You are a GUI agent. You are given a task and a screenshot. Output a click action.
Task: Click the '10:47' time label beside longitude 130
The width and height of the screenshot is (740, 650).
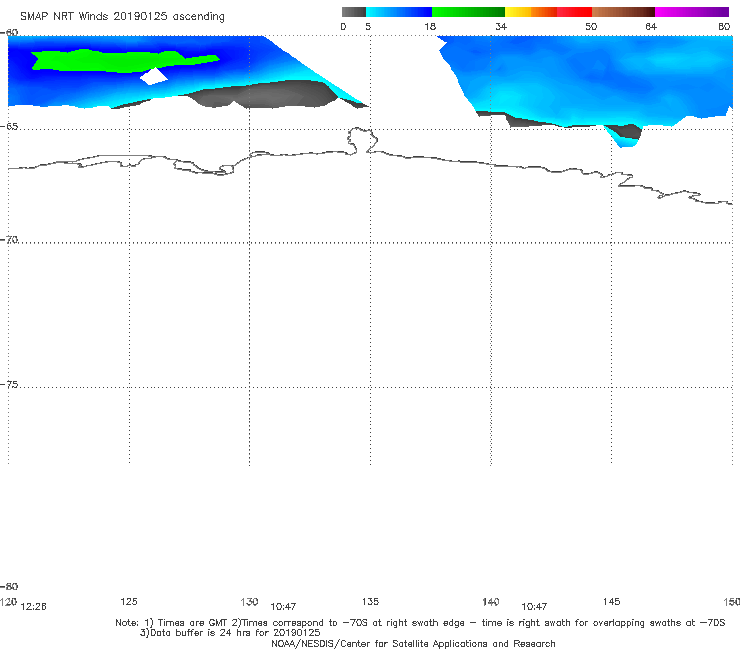pyautogui.click(x=283, y=607)
